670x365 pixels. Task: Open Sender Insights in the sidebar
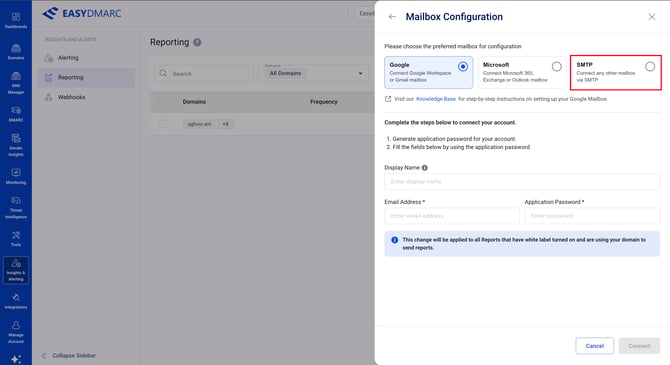16,145
